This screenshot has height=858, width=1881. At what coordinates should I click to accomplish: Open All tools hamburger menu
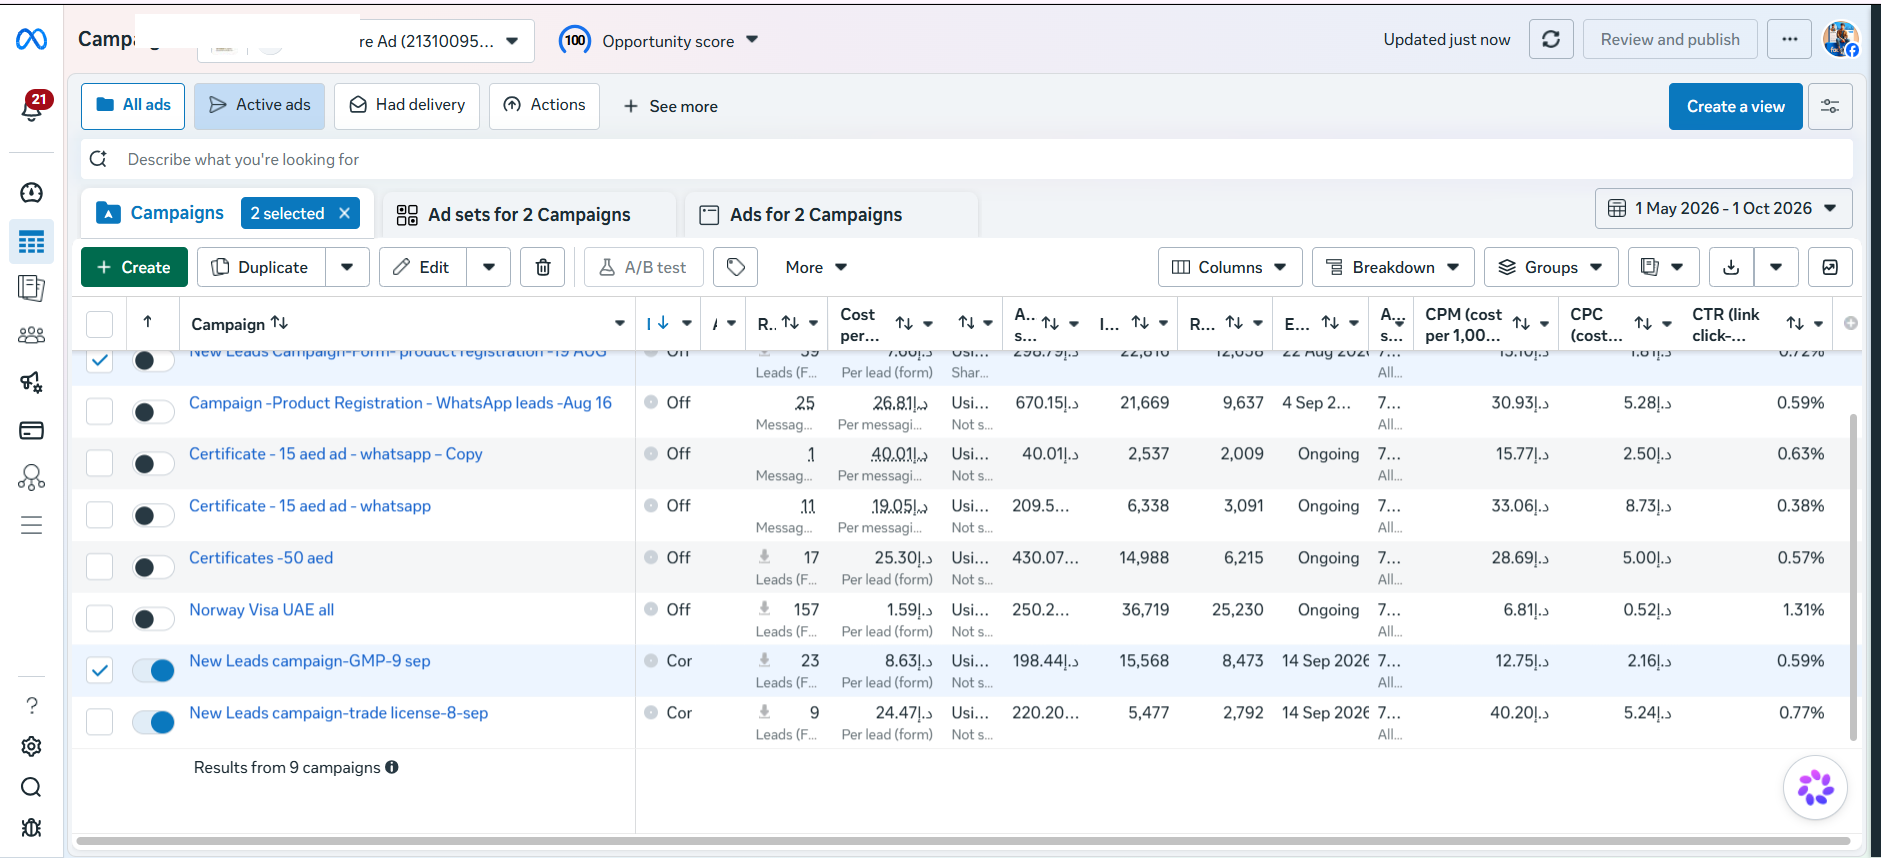coord(32,525)
